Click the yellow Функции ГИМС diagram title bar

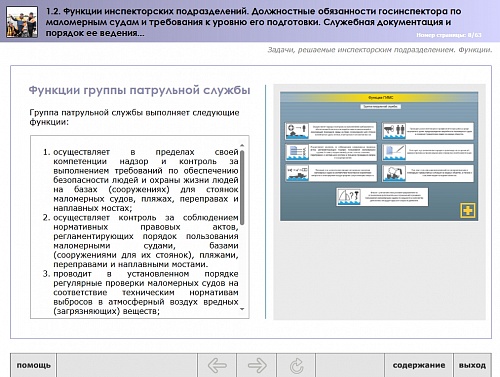click(x=379, y=98)
